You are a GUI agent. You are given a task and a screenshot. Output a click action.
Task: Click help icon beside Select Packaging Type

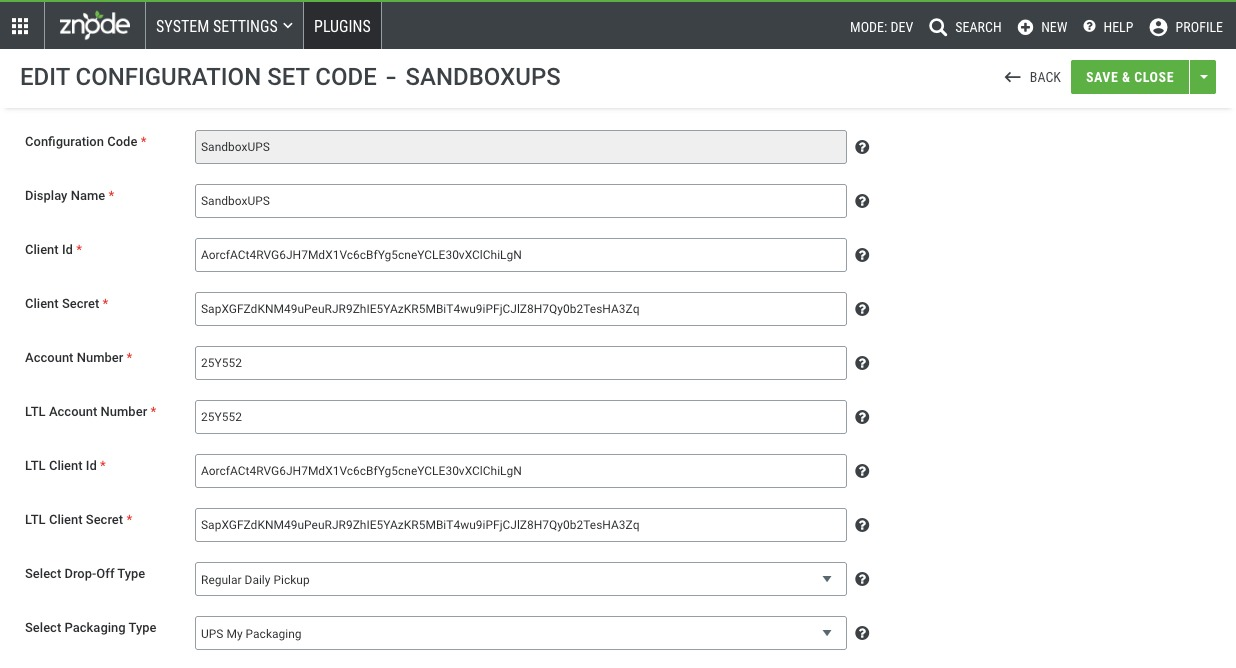pos(862,633)
